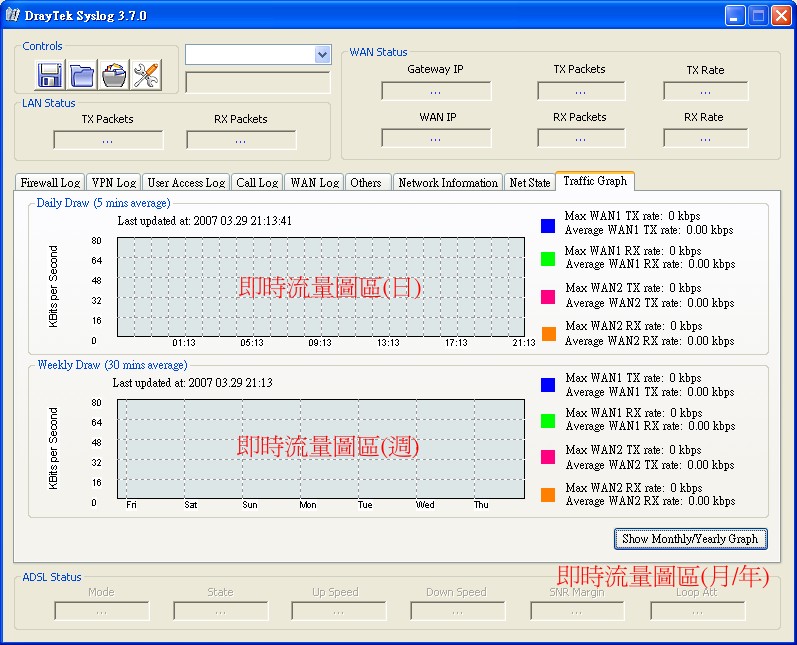797x645 pixels.
Task: Click the ADSL Down Speed field
Action: tap(457, 611)
